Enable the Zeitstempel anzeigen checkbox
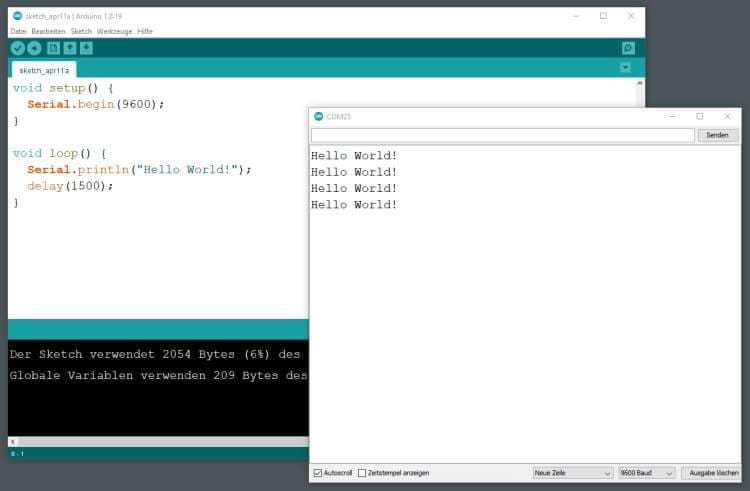 pos(362,473)
